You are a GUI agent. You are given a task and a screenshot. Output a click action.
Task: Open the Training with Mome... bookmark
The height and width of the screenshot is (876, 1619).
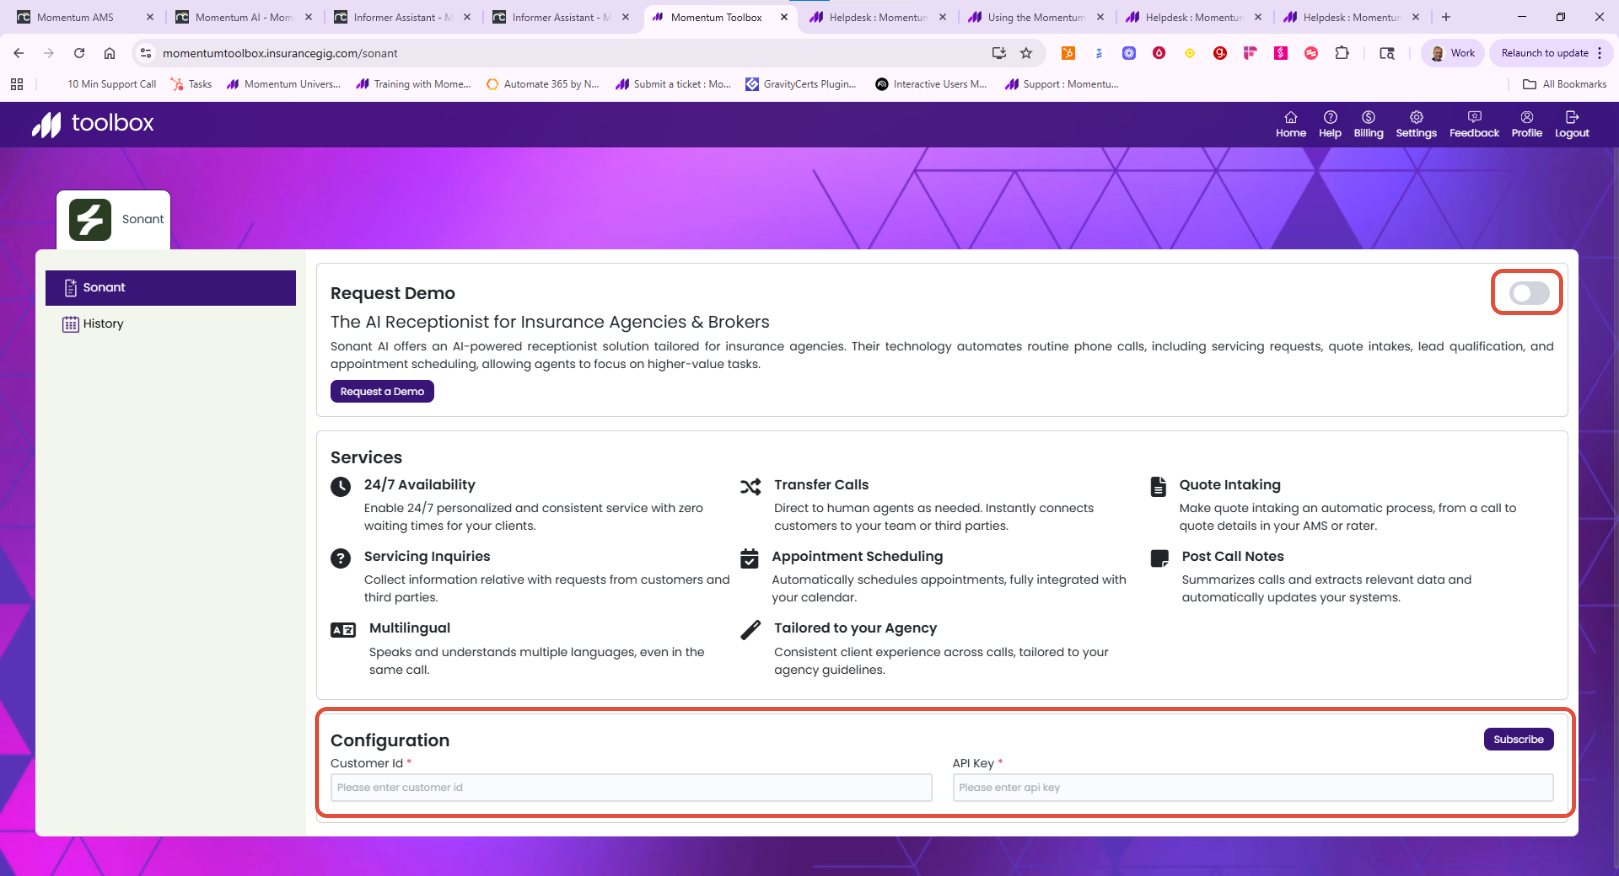click(x=414, y=84)
